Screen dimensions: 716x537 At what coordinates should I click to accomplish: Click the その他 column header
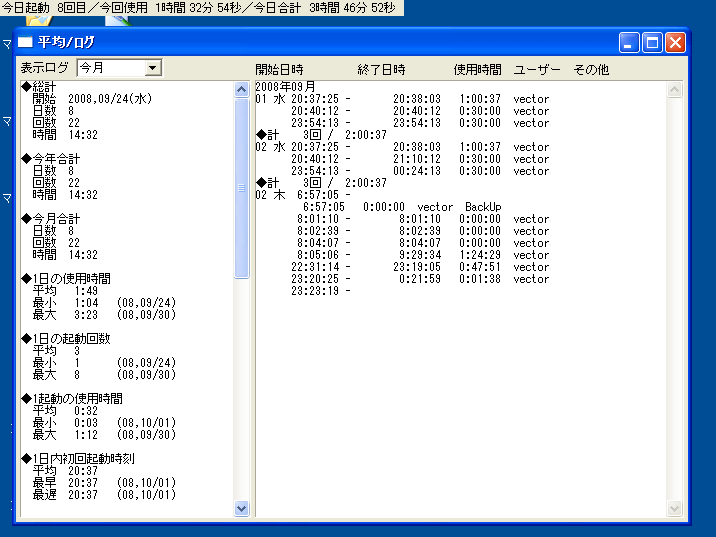591,69
